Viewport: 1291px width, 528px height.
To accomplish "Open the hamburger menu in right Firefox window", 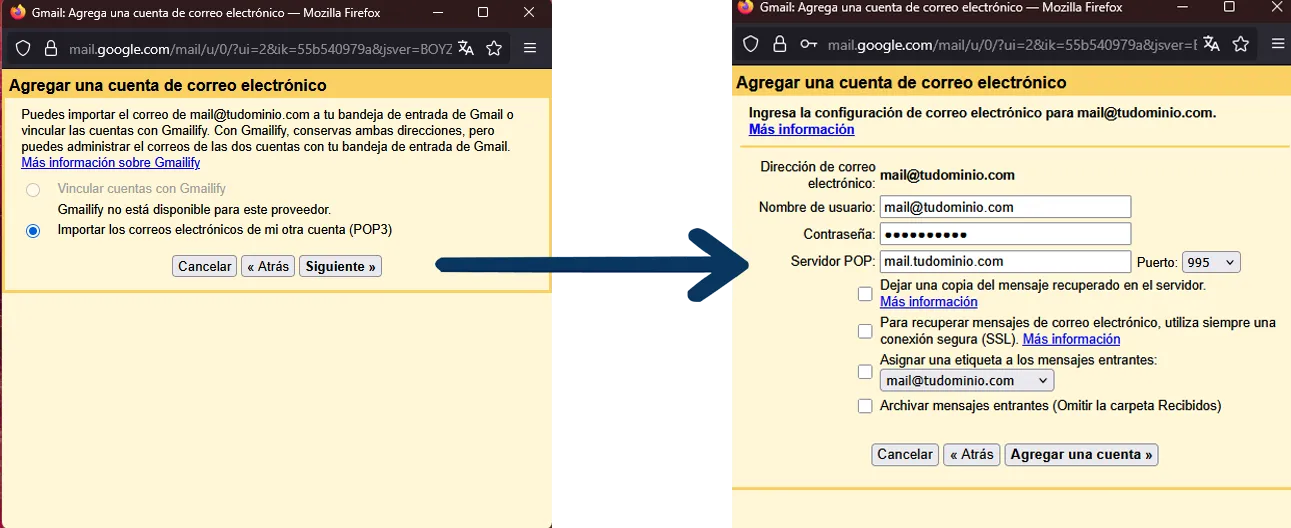I will [x=1278, y=44].
